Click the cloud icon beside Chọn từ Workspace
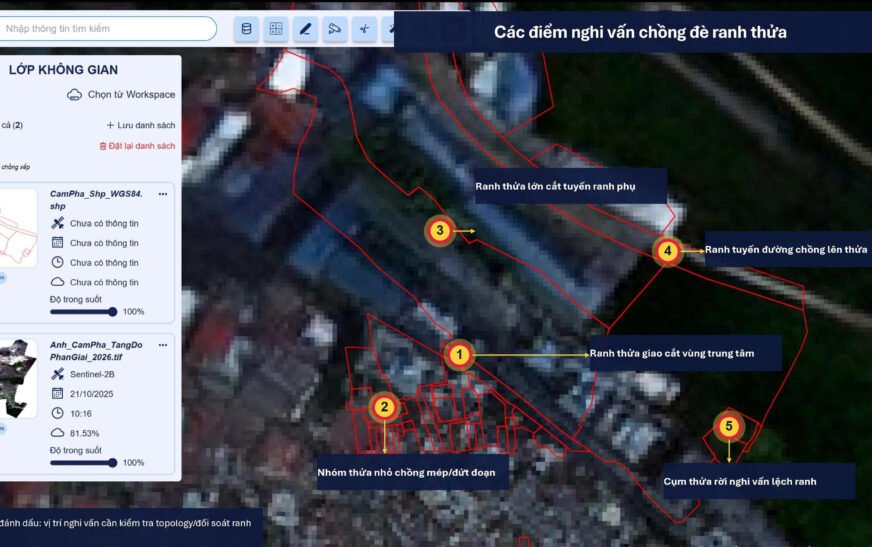This screenshot has width=872, height=547. (x=75, y=95)
